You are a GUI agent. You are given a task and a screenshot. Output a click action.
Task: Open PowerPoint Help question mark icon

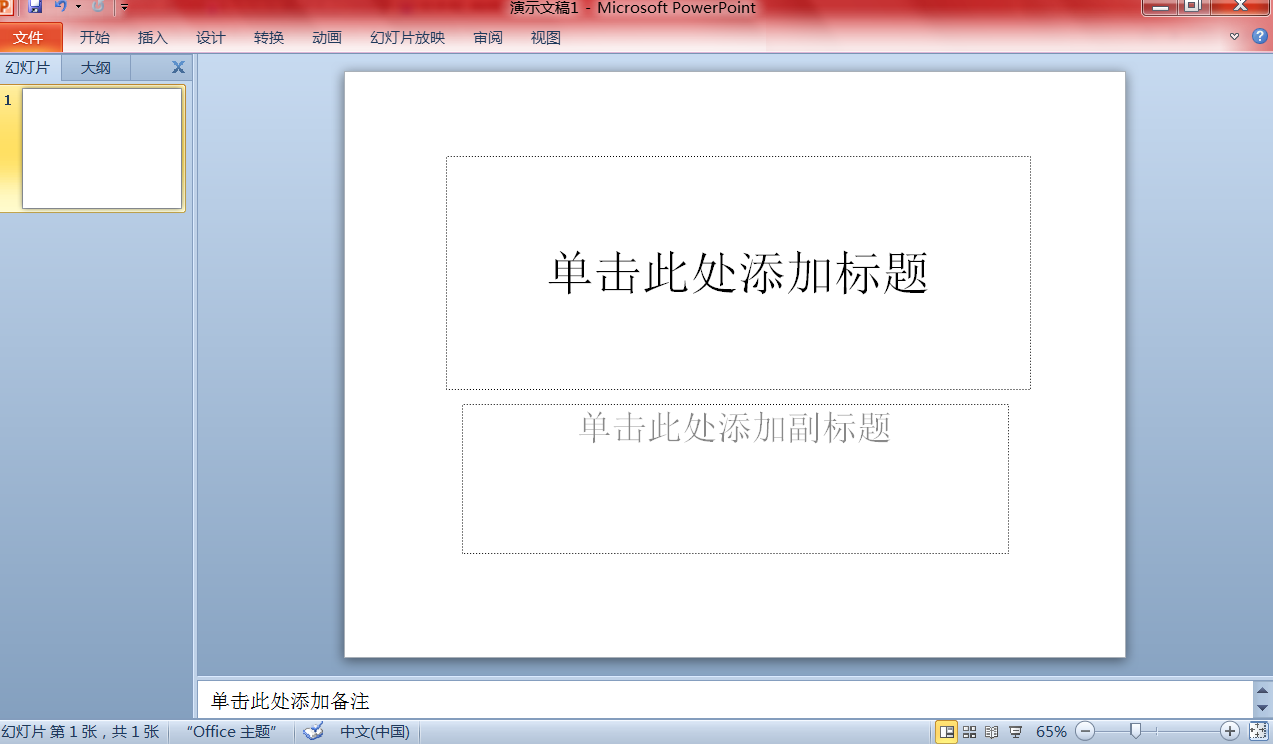(1259, 36)
